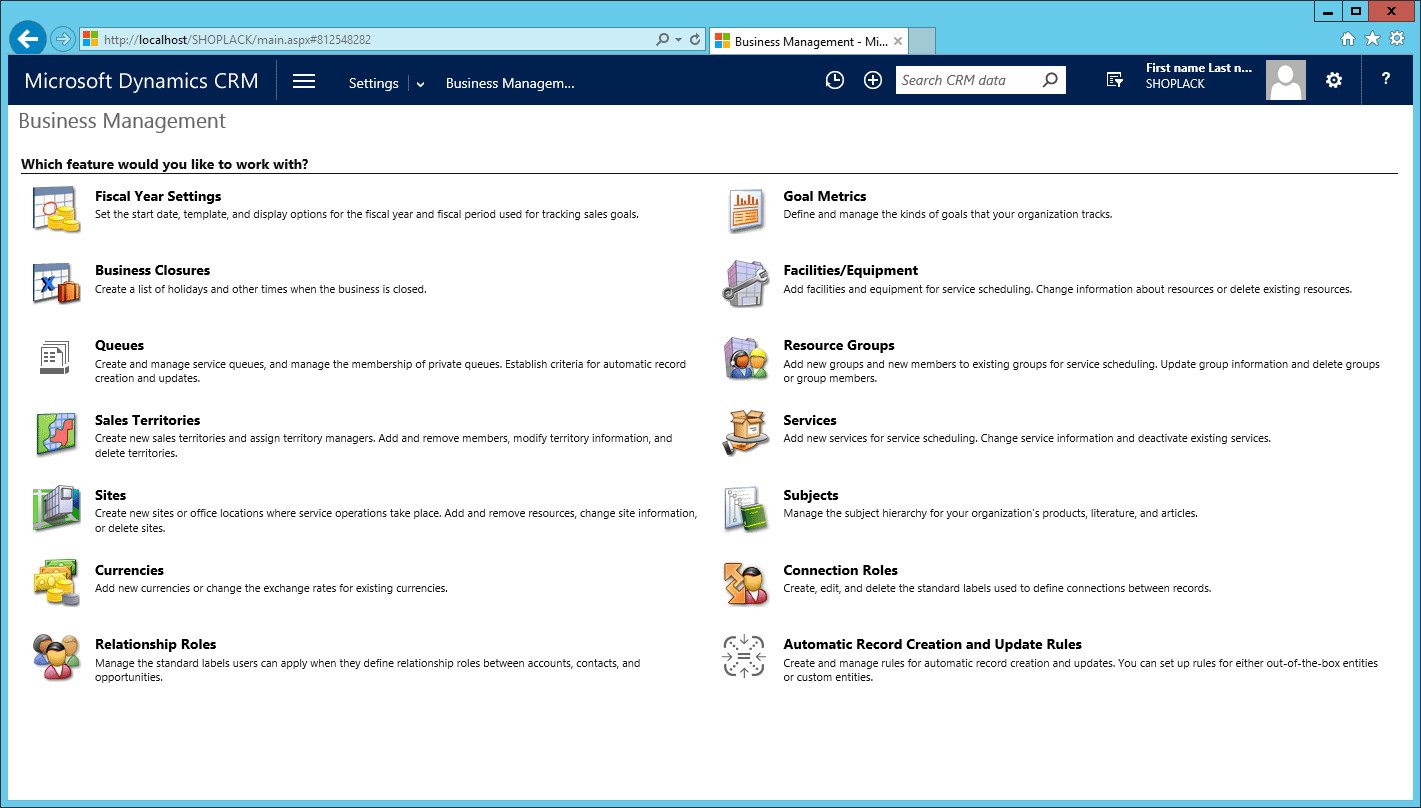Open recently viewed items clock icon
The image size is (1421, 808).
coord(834,81)
